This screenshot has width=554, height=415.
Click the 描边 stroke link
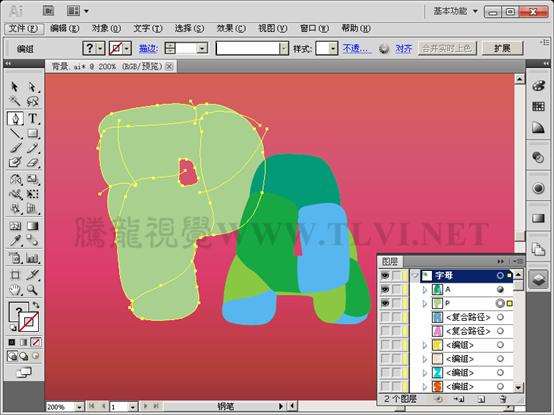[x=148, y=48]
